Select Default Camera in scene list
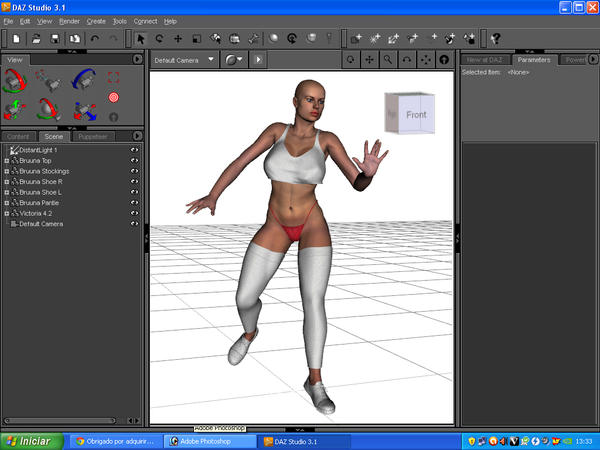 pos(41,224)
